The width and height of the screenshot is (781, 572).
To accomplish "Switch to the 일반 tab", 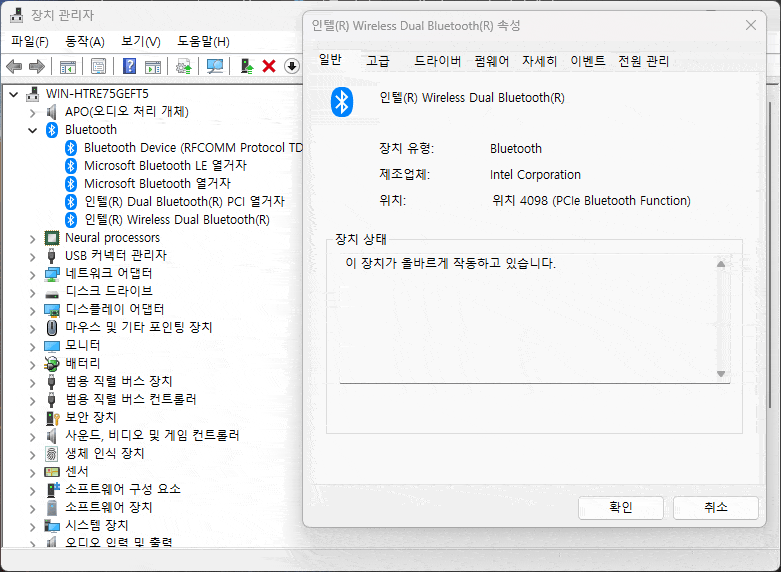I will tap(330, 60).
